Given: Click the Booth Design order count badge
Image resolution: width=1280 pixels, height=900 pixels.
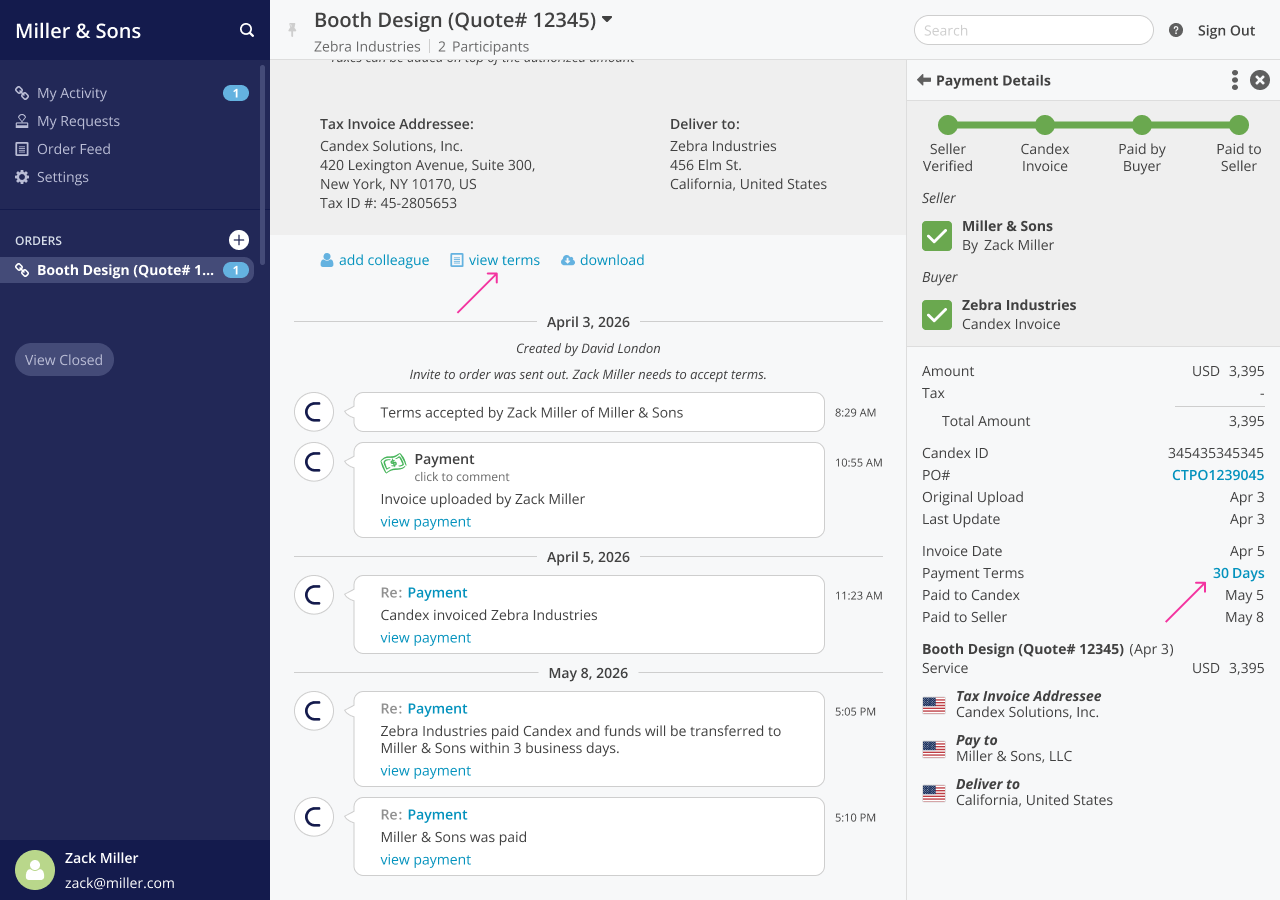Looking at the screenshot, I should click(236, 270).
